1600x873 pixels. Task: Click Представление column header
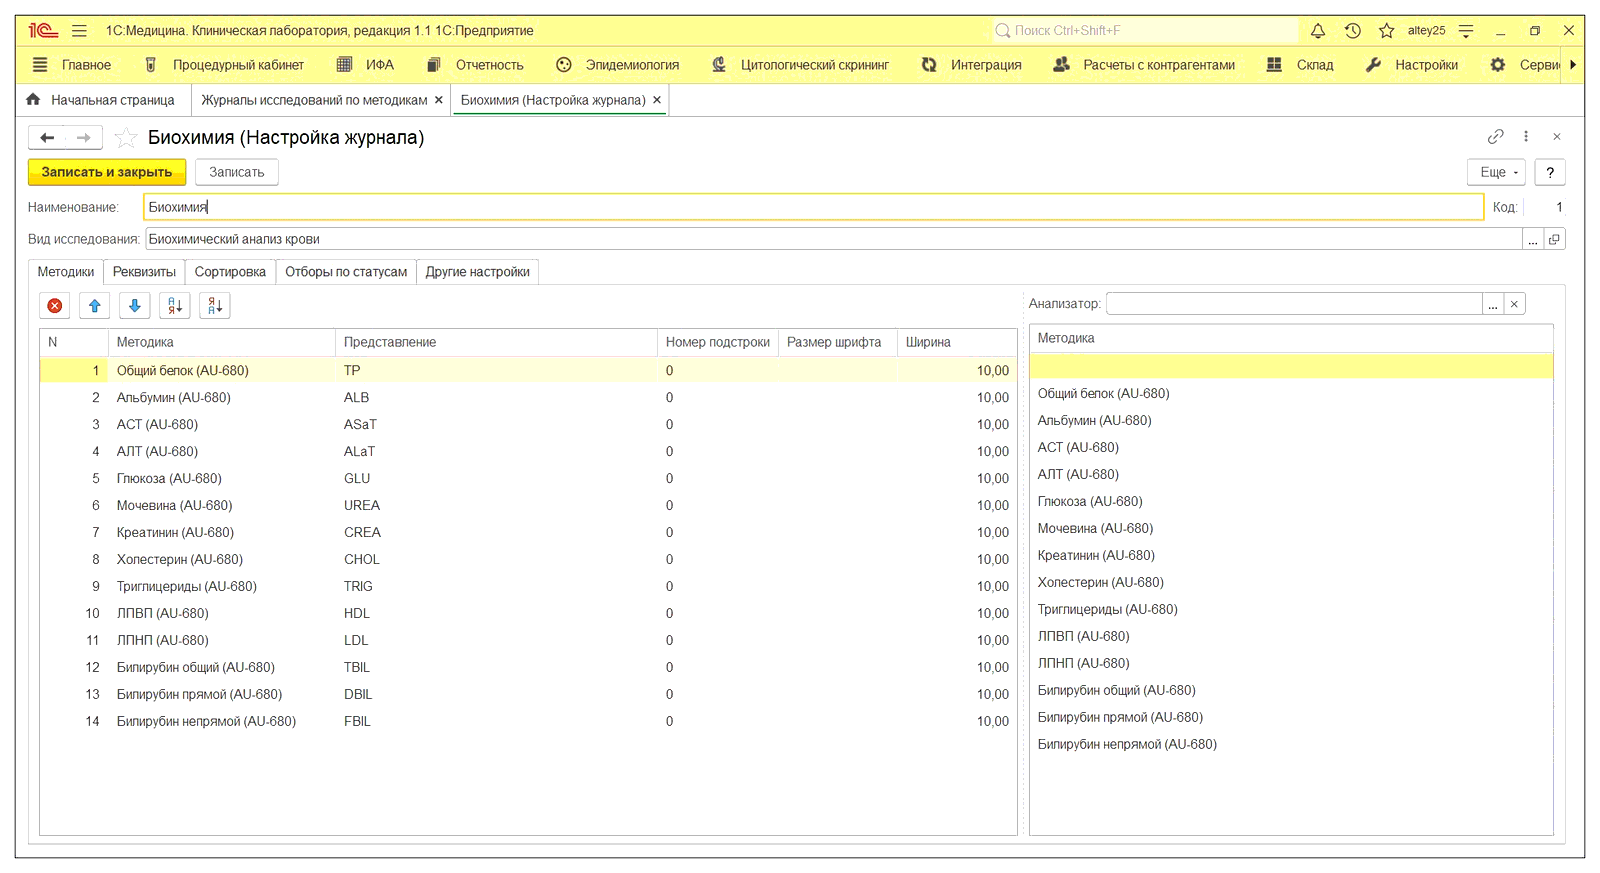pyautogui.click(x=496, y=342)
